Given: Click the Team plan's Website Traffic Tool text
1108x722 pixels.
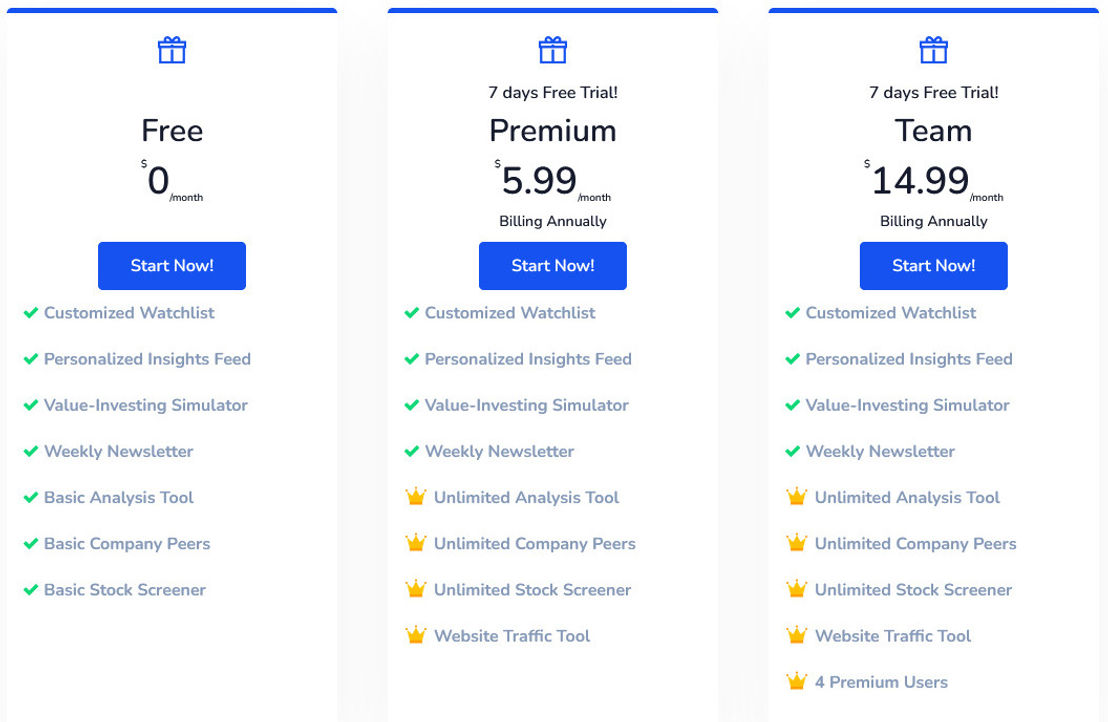Looking at the screenshot, I should tap(893, 636).
